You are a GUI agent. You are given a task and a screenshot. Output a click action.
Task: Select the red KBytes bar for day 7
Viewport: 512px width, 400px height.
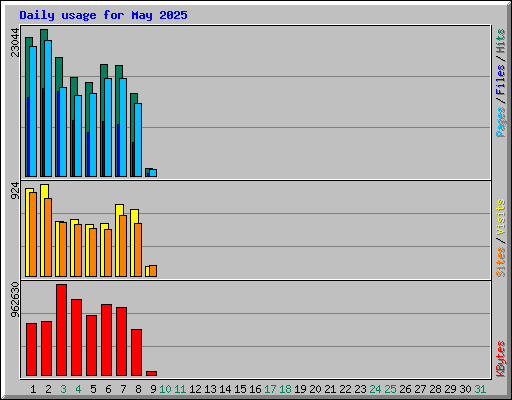click(x=121, y=341)
